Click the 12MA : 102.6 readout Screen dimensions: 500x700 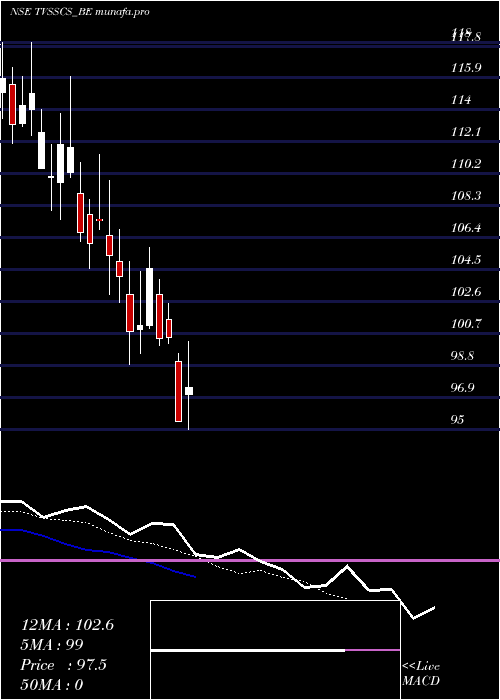pos(67,625)
